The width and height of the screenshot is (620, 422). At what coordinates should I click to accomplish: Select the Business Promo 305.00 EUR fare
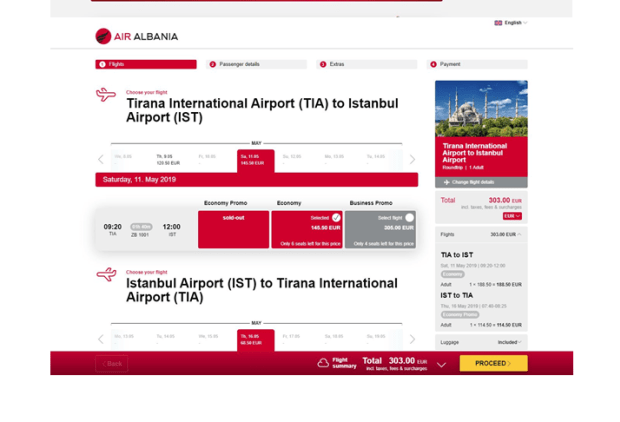click(380, 229)
